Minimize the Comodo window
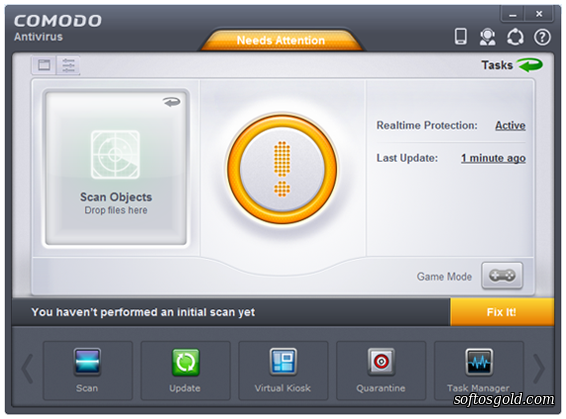 point(513,14)
